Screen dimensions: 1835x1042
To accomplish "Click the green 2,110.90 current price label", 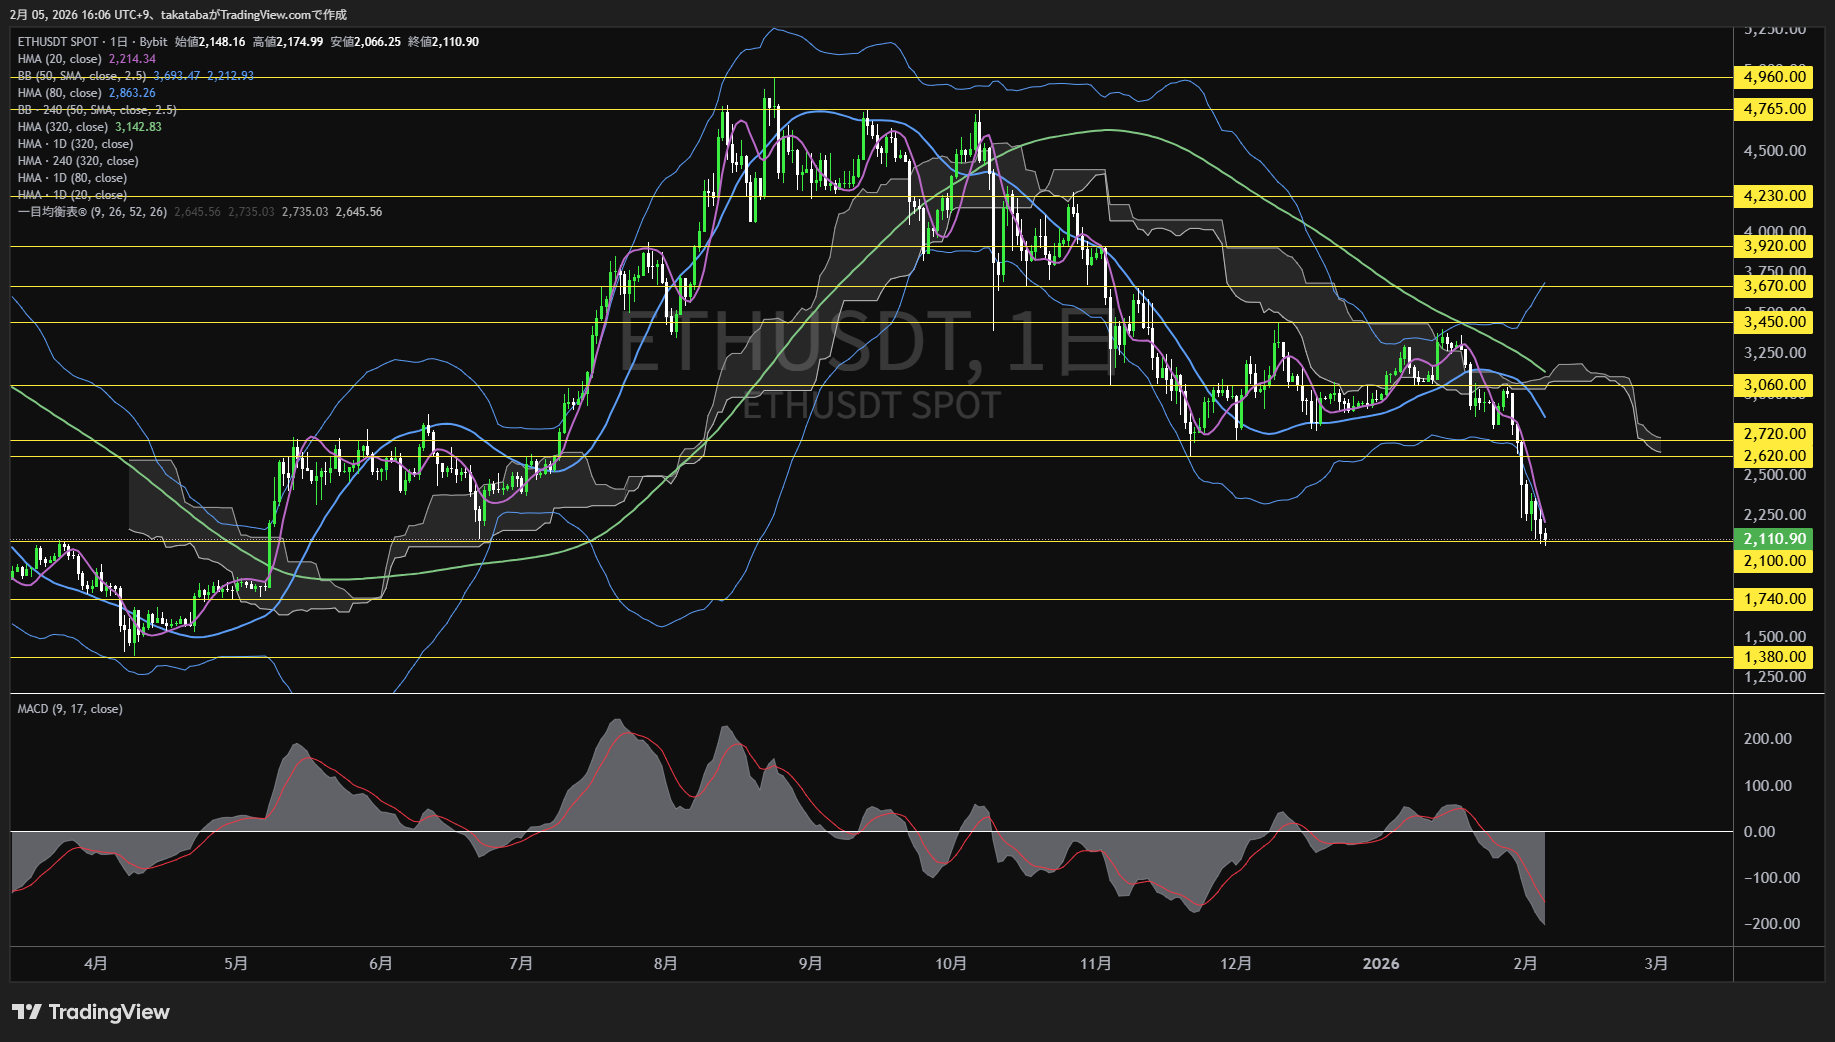I will tap(1774, 539).
